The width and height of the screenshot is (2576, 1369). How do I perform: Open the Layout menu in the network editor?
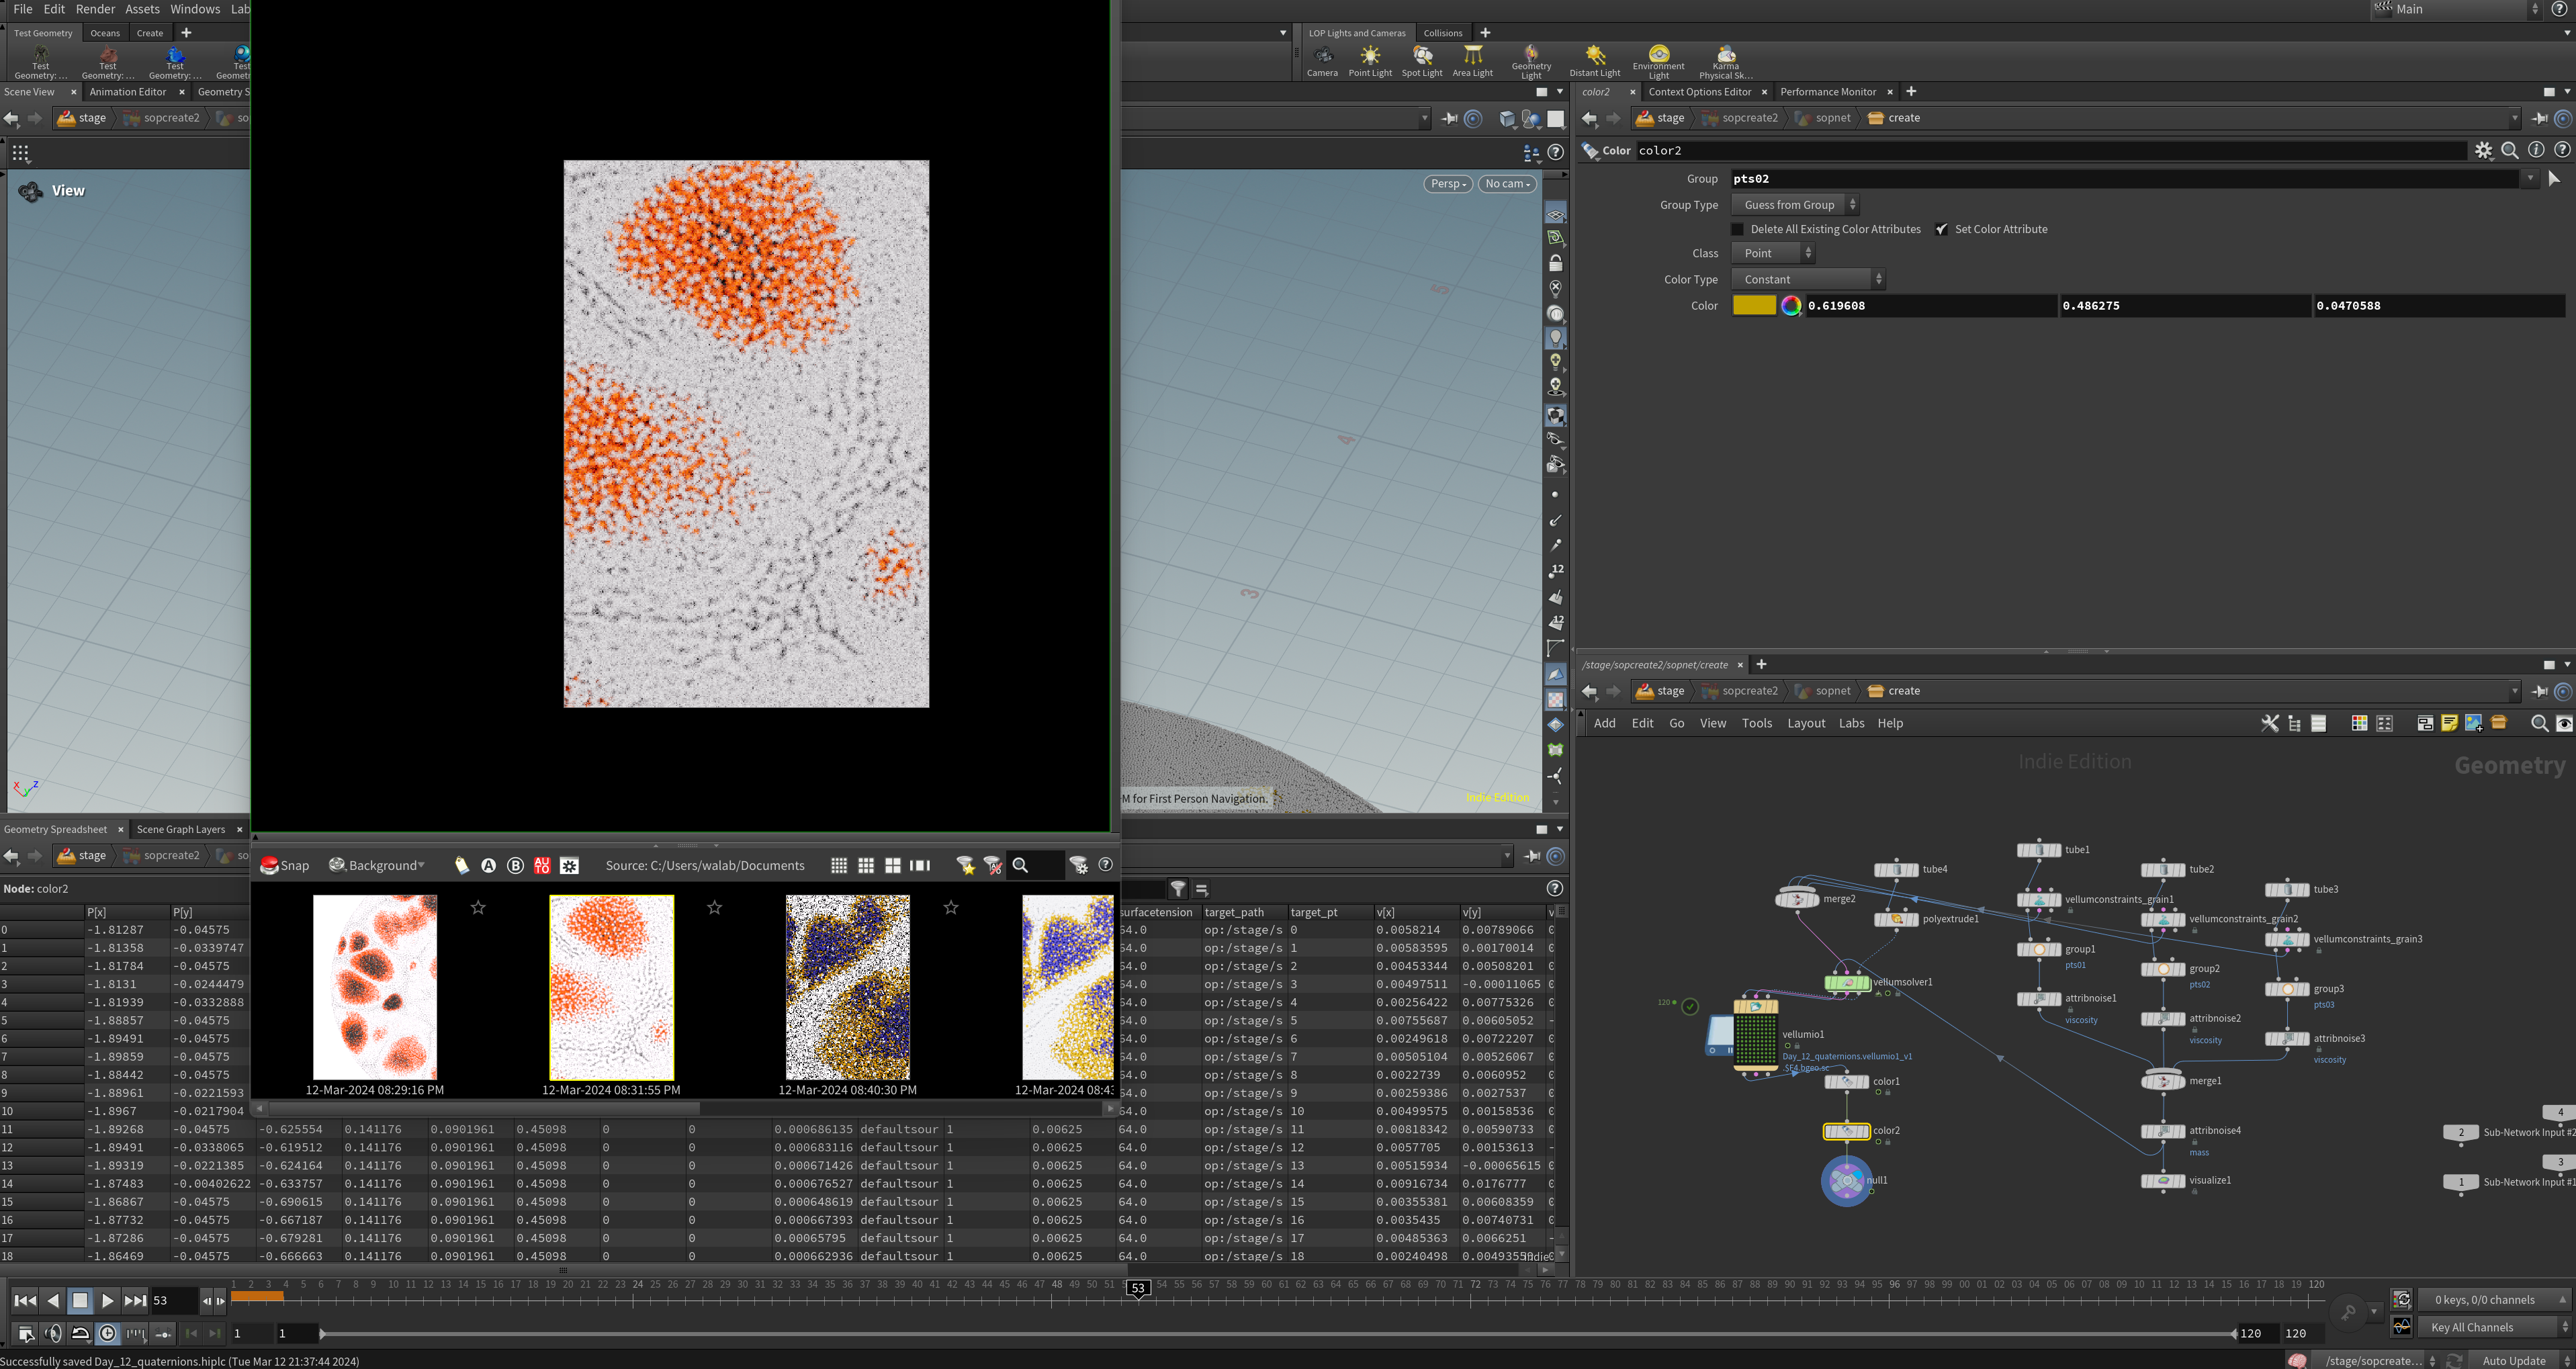pos(1806,724)
